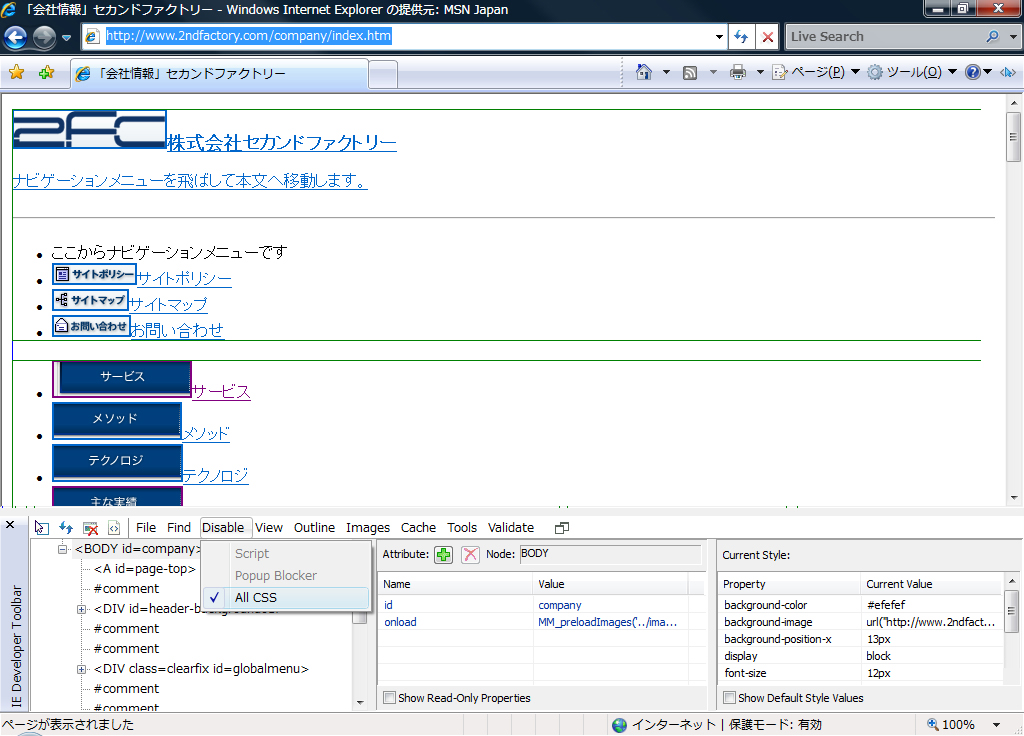Click the Home icon in command bar
The image size is (1024, 736).
644,72
